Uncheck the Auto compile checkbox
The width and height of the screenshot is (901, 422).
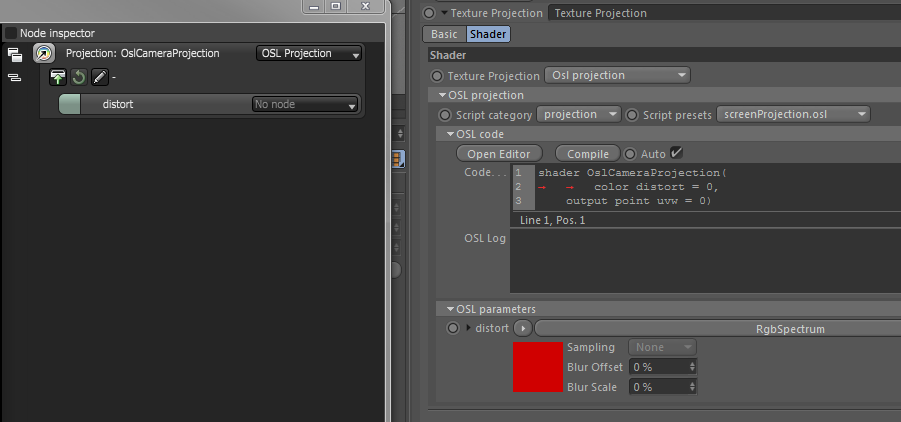[676, 152]
